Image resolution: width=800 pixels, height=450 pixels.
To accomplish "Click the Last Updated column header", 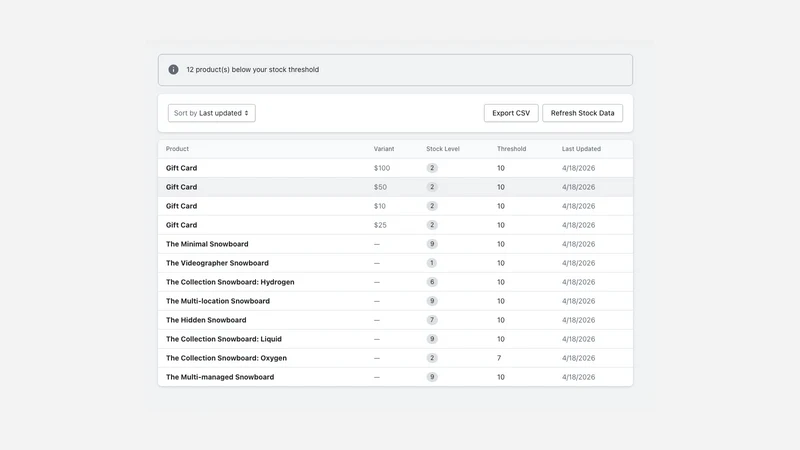I will coord(581,149).
